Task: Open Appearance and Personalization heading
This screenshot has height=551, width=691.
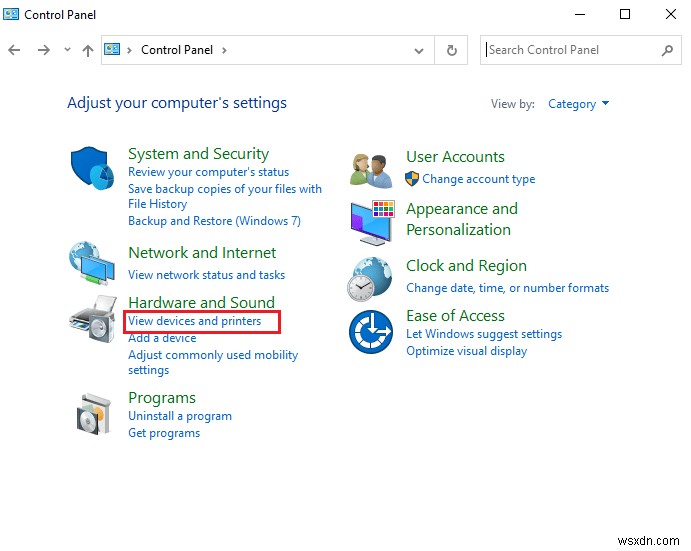Action: [x=462, y=219]
